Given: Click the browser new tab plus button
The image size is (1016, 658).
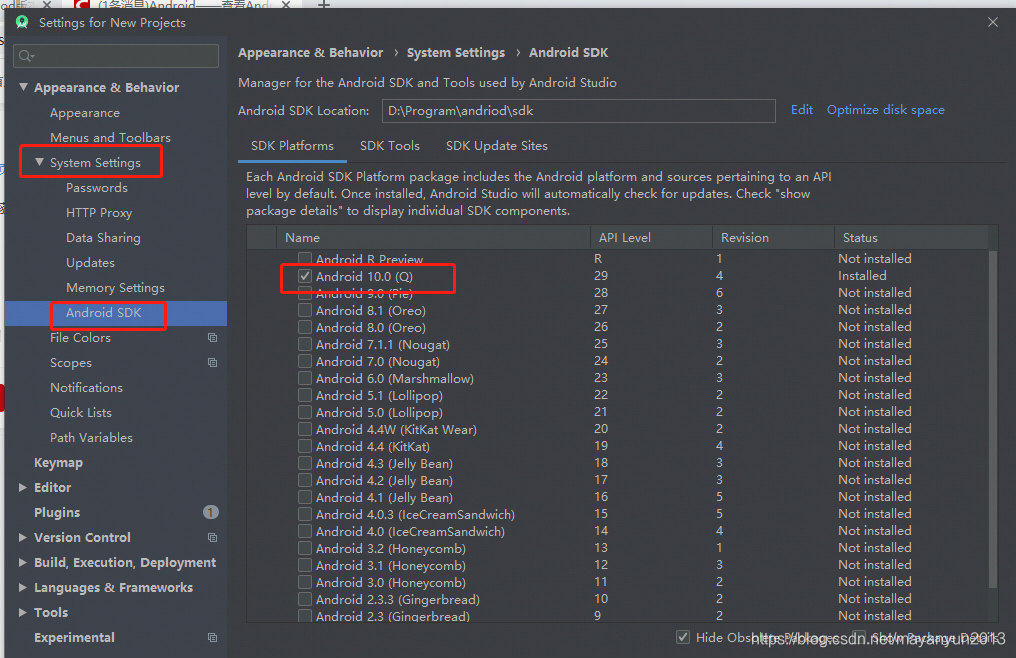Looking at the screenshot, I should point(324,4).
